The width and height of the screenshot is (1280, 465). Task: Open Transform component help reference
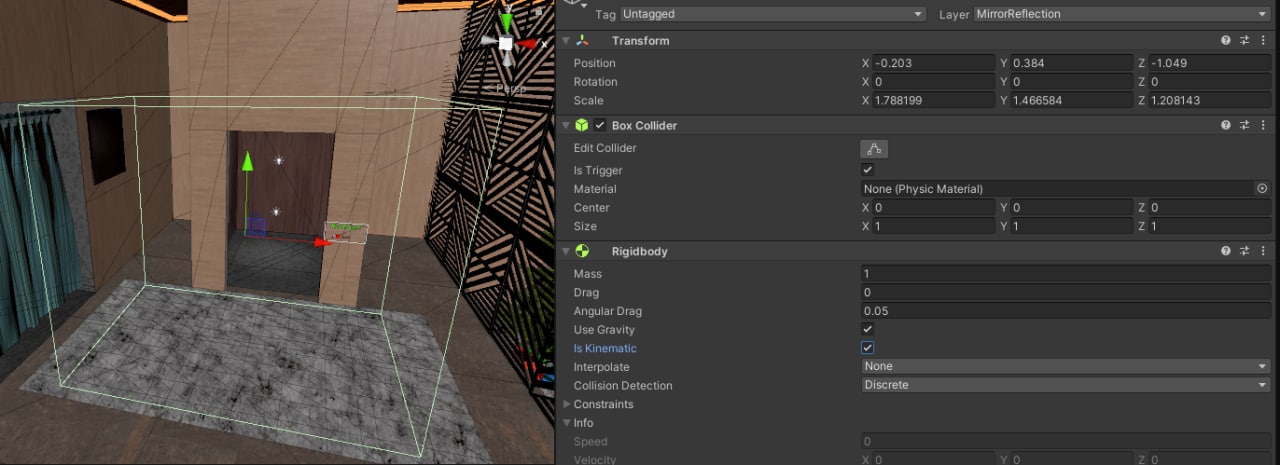pyautogui.click(x=1226, y=41)
